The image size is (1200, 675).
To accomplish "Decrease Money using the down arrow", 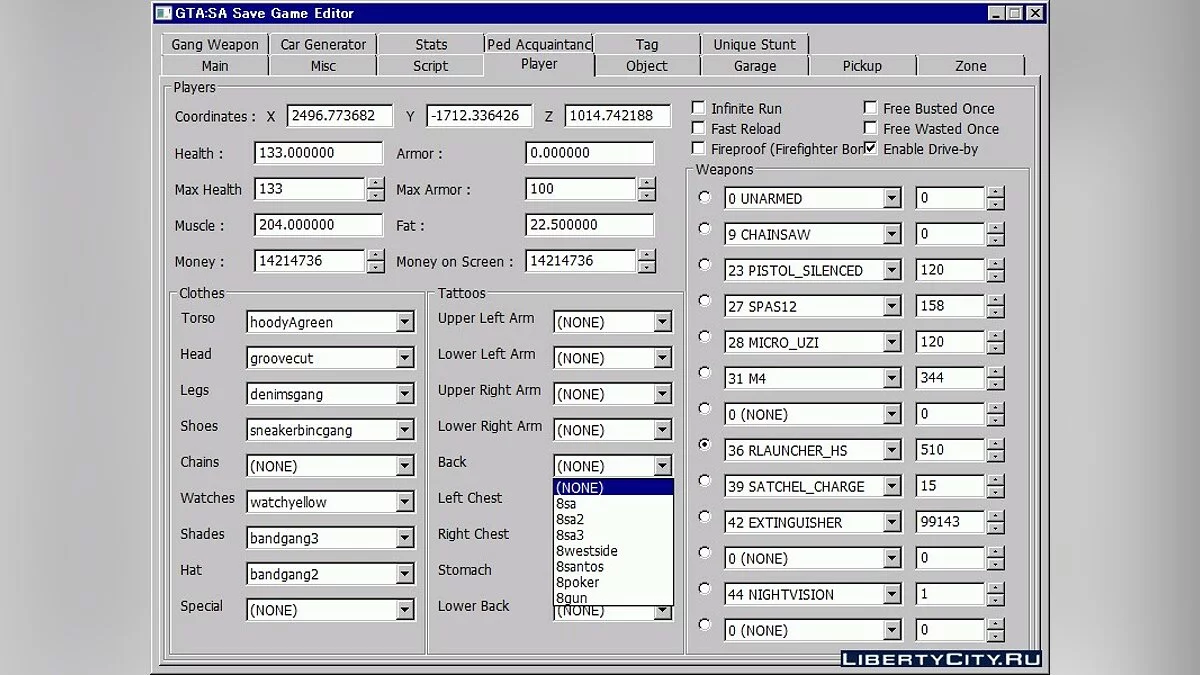I will point(374,266).
